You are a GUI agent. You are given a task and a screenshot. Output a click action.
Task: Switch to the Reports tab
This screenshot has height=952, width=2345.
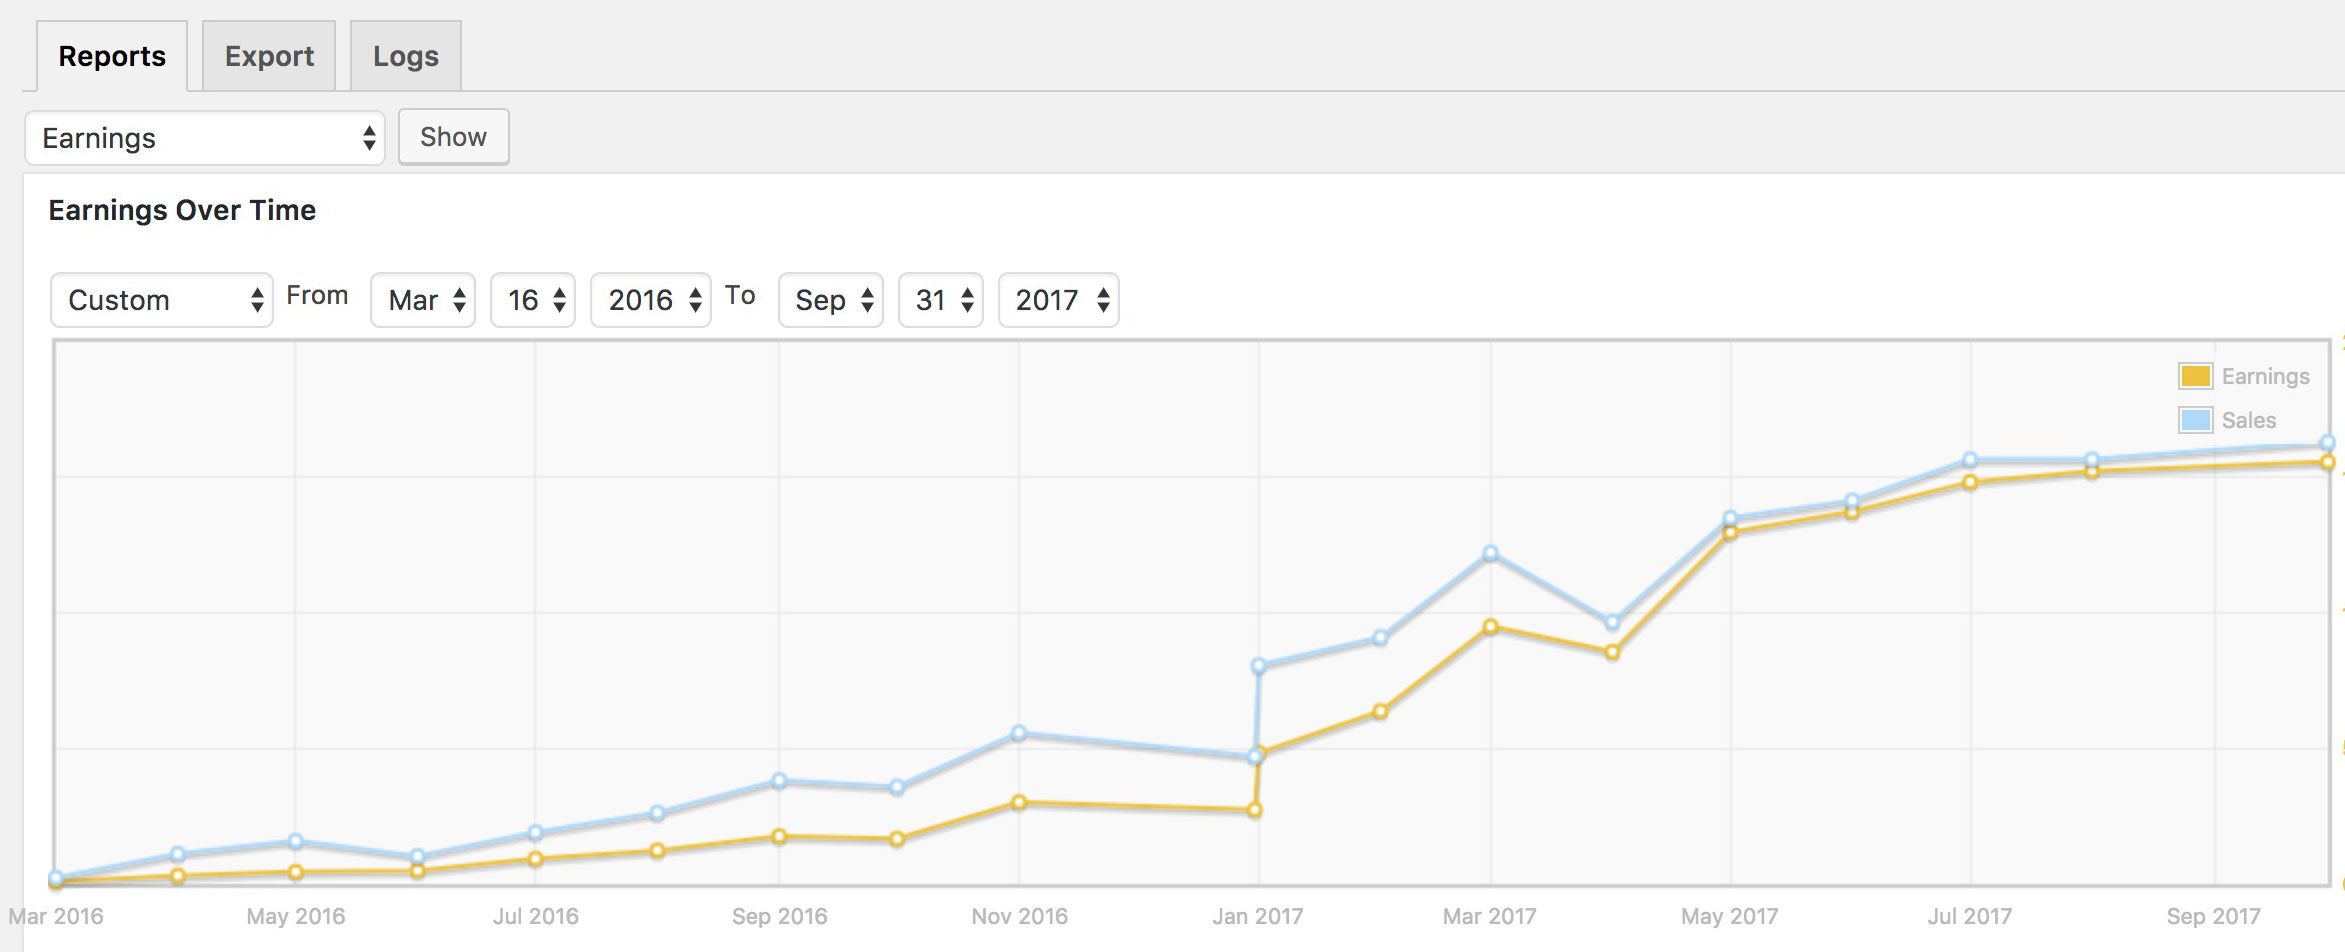pyautogui.click(x=112, y=57)
